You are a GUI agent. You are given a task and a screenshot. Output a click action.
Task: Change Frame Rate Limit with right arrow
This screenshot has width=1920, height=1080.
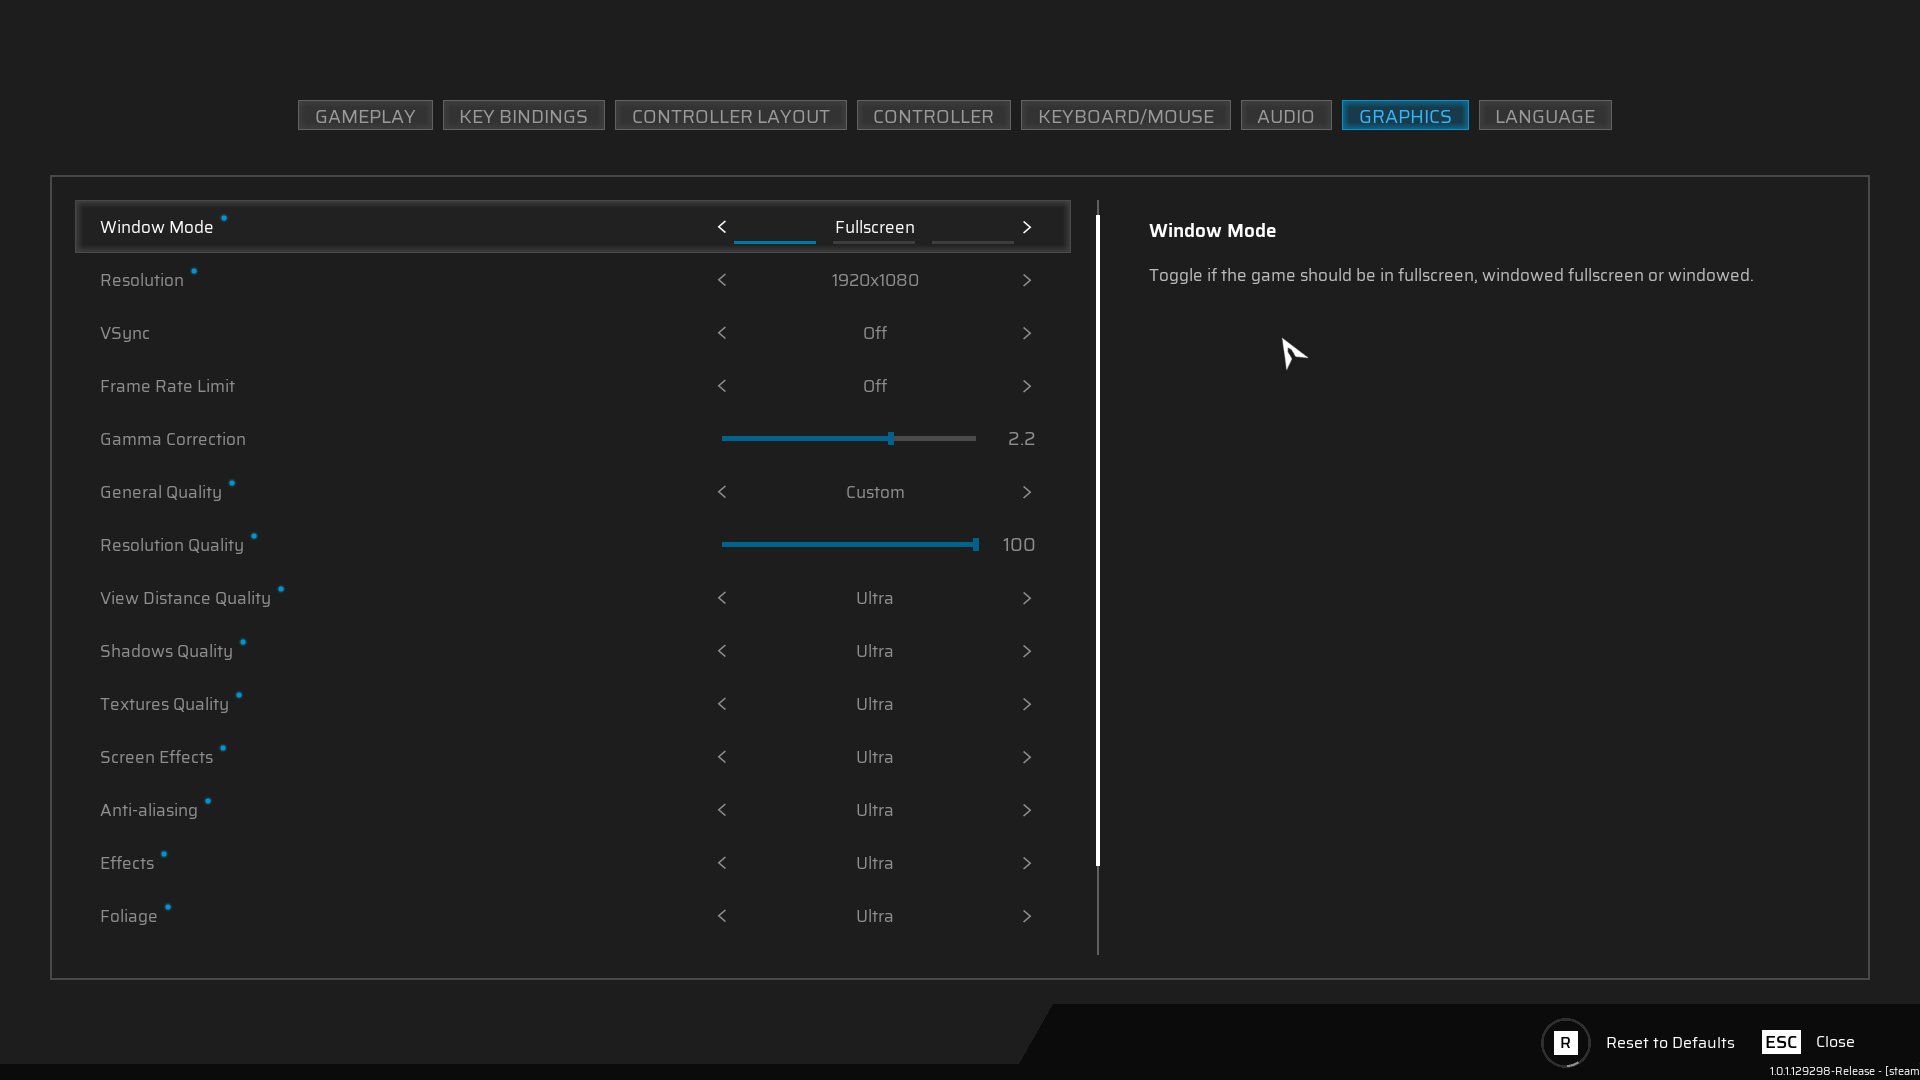1026,386
